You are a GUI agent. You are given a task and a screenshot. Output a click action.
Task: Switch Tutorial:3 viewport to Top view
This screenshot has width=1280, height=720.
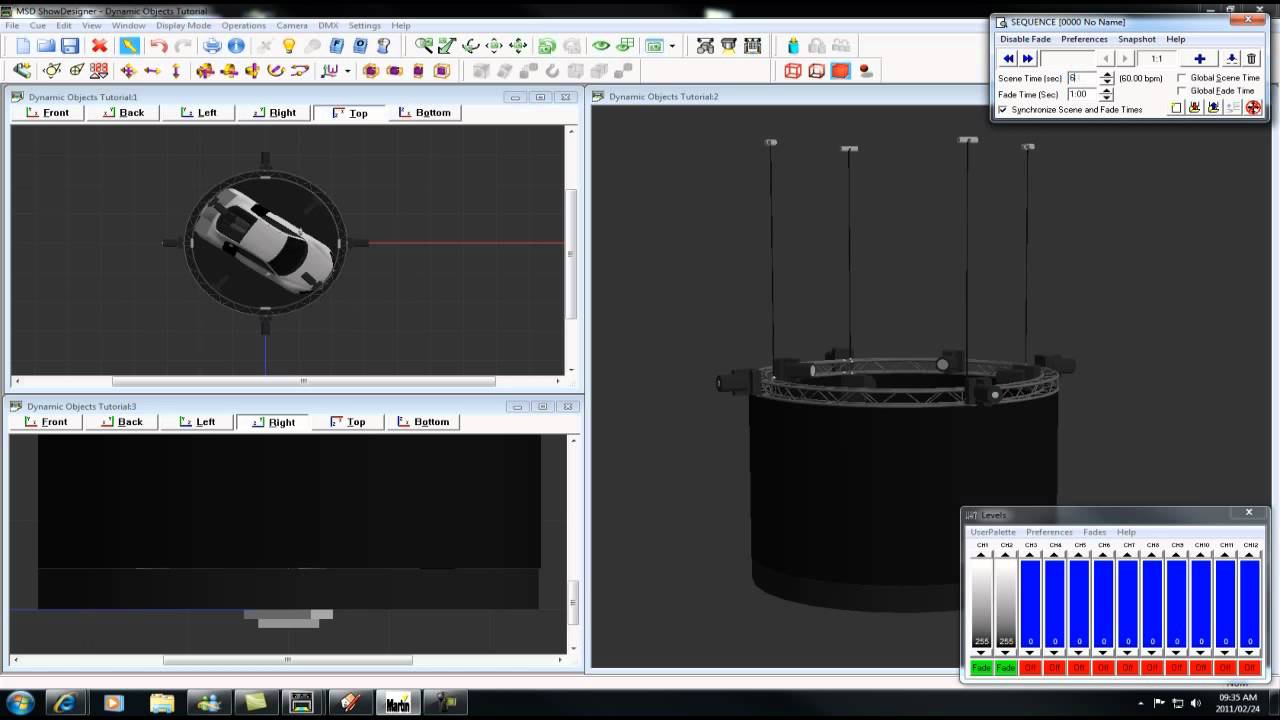[x=348, y=422]
